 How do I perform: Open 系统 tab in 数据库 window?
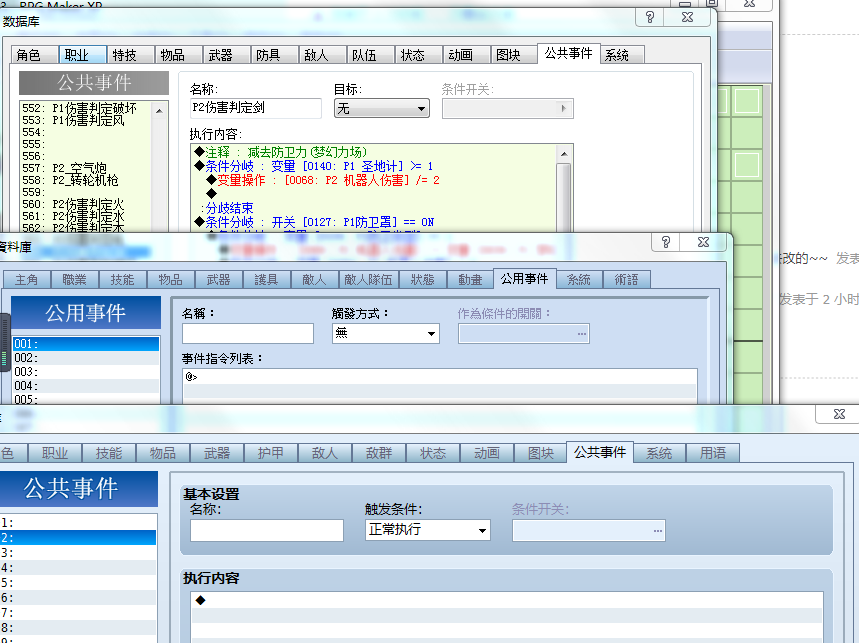point(622,55)
